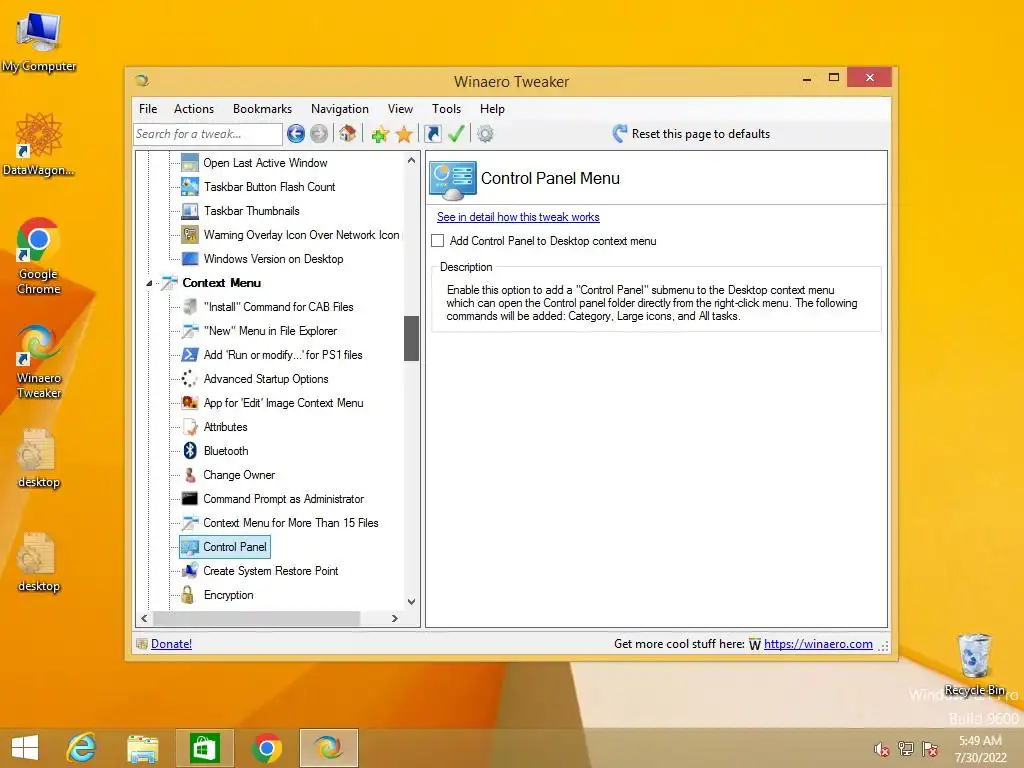The width and height of the screenshot is (1024, 768).
Task: Add bookmark with green plus star icon
Action: [380, 134]
